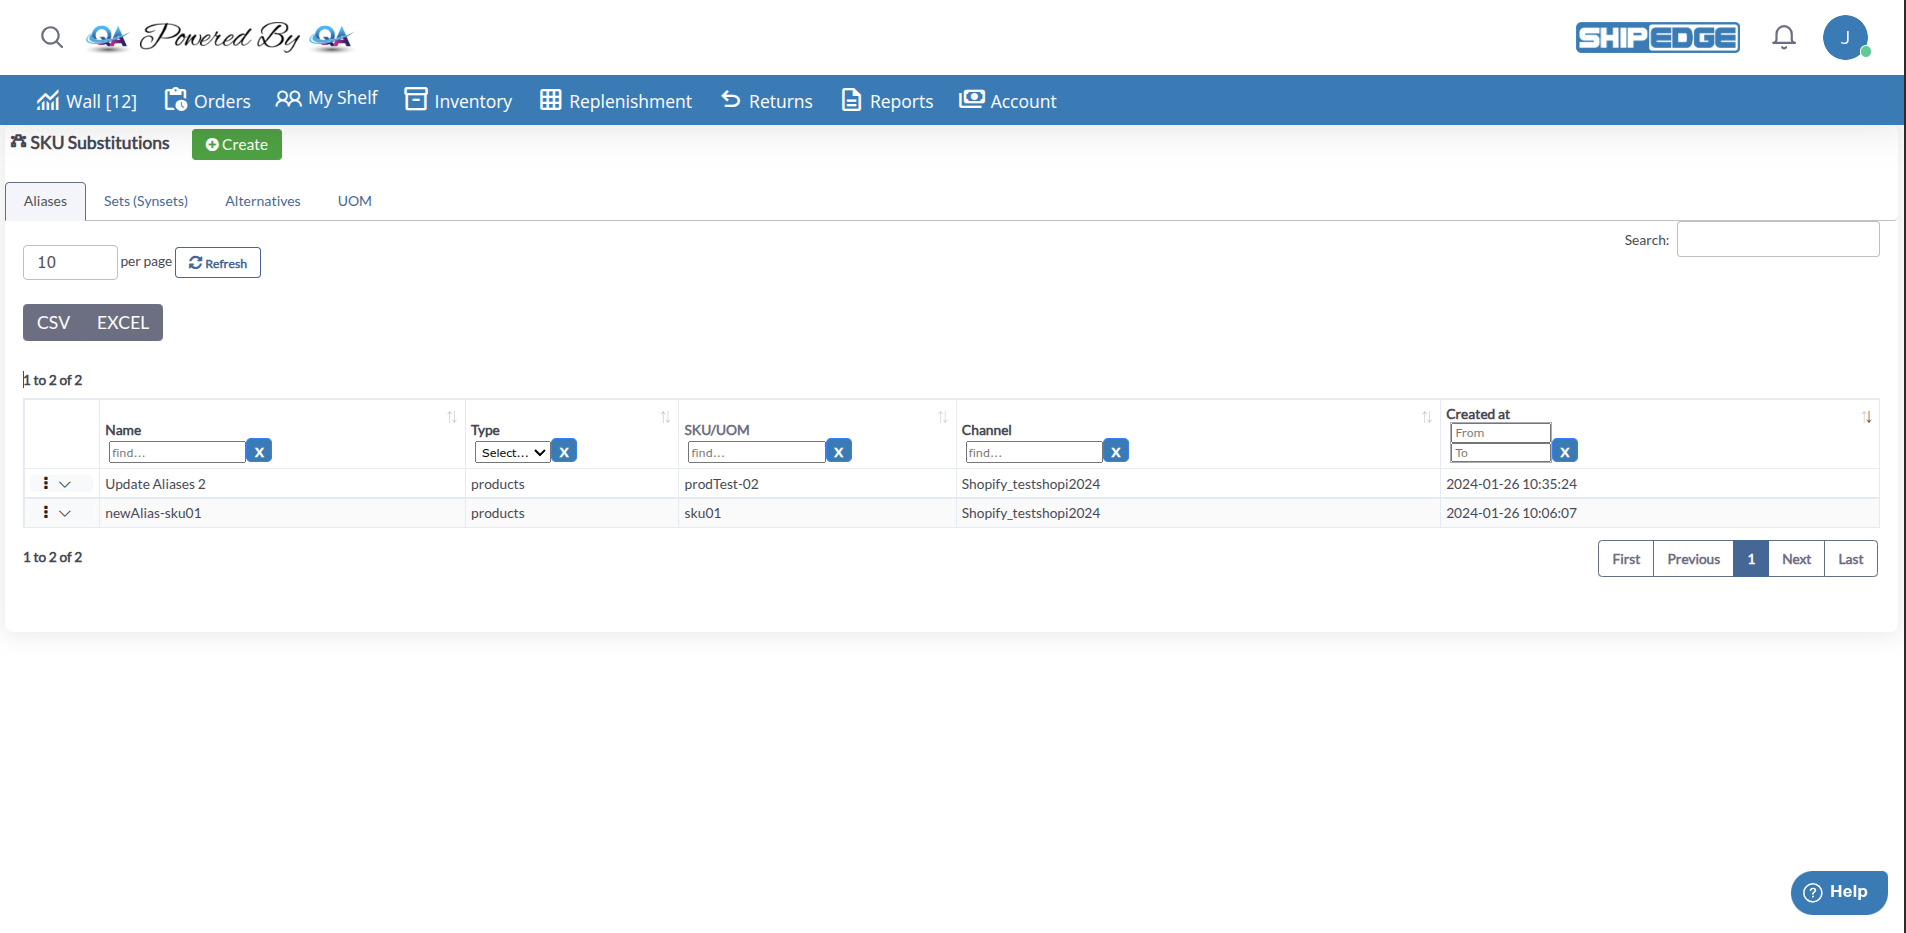Clear the Created at date filter

pyautogui.click(x=1565, y=452)
